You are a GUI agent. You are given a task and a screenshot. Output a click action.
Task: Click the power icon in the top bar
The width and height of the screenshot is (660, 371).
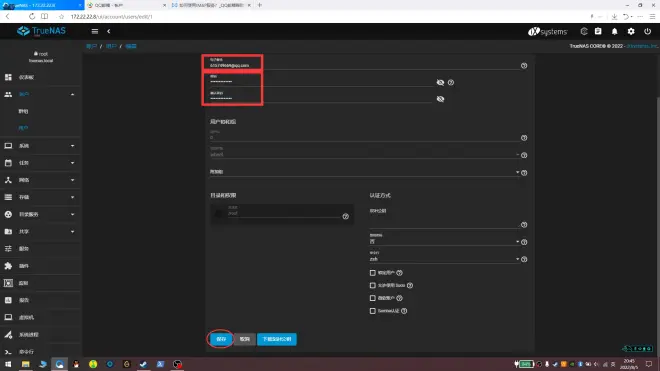point(647,31)
